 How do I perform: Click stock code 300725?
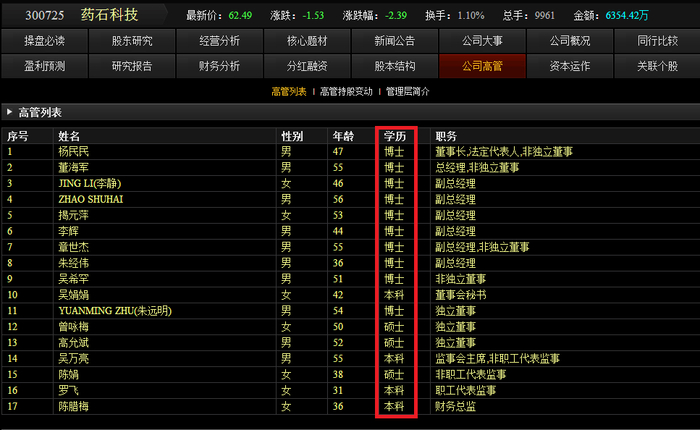click(45, 16)
